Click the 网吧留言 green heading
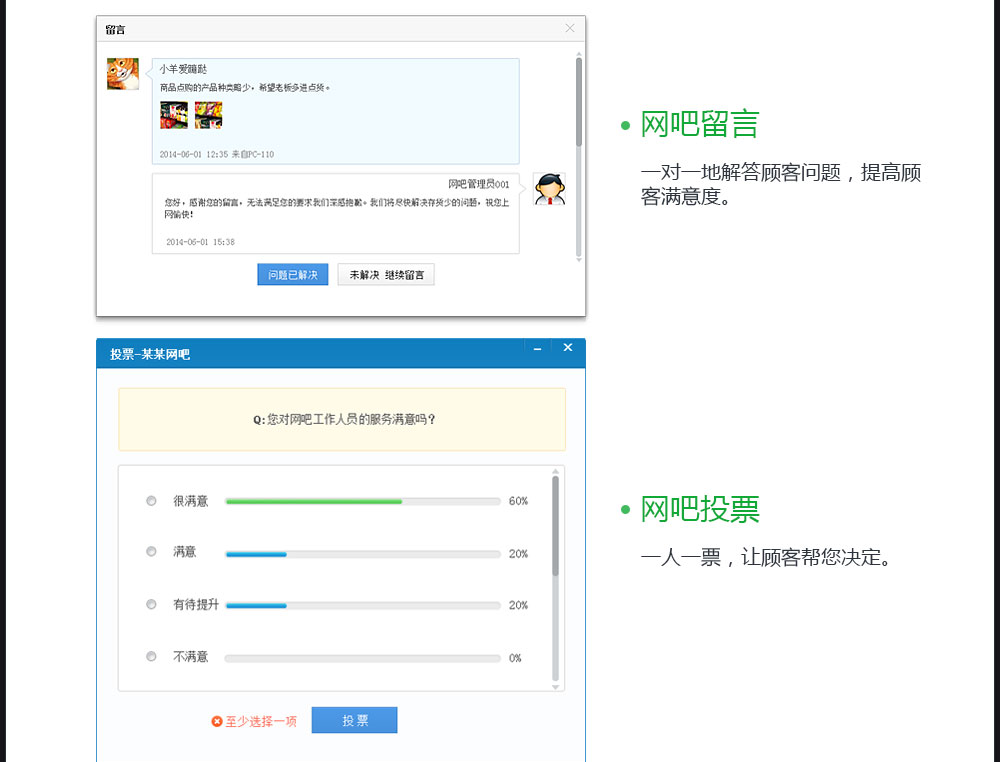This screenshot has width=1000, height=762. 700,124
